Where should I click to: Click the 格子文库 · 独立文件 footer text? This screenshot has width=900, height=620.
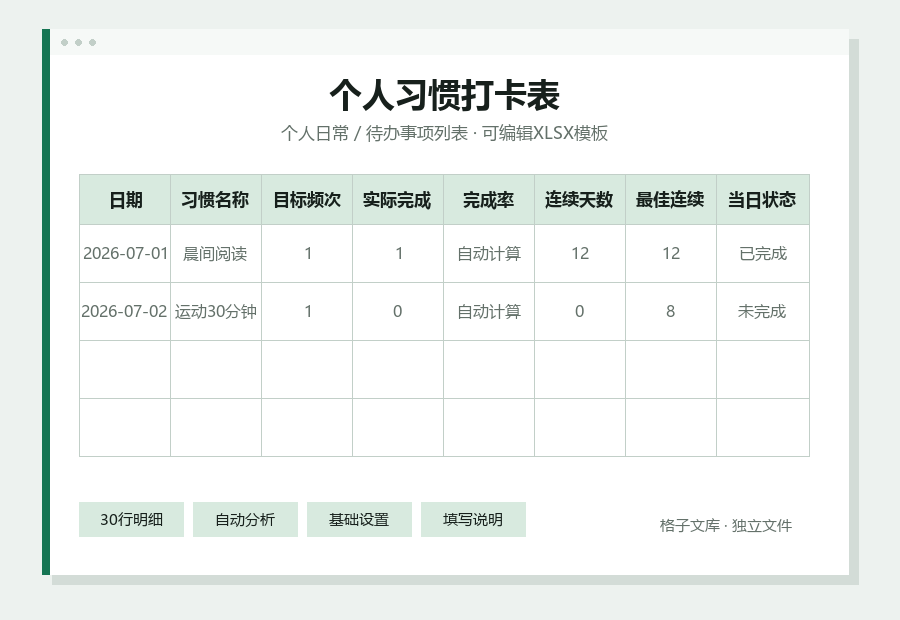click(x=726, y=525)
